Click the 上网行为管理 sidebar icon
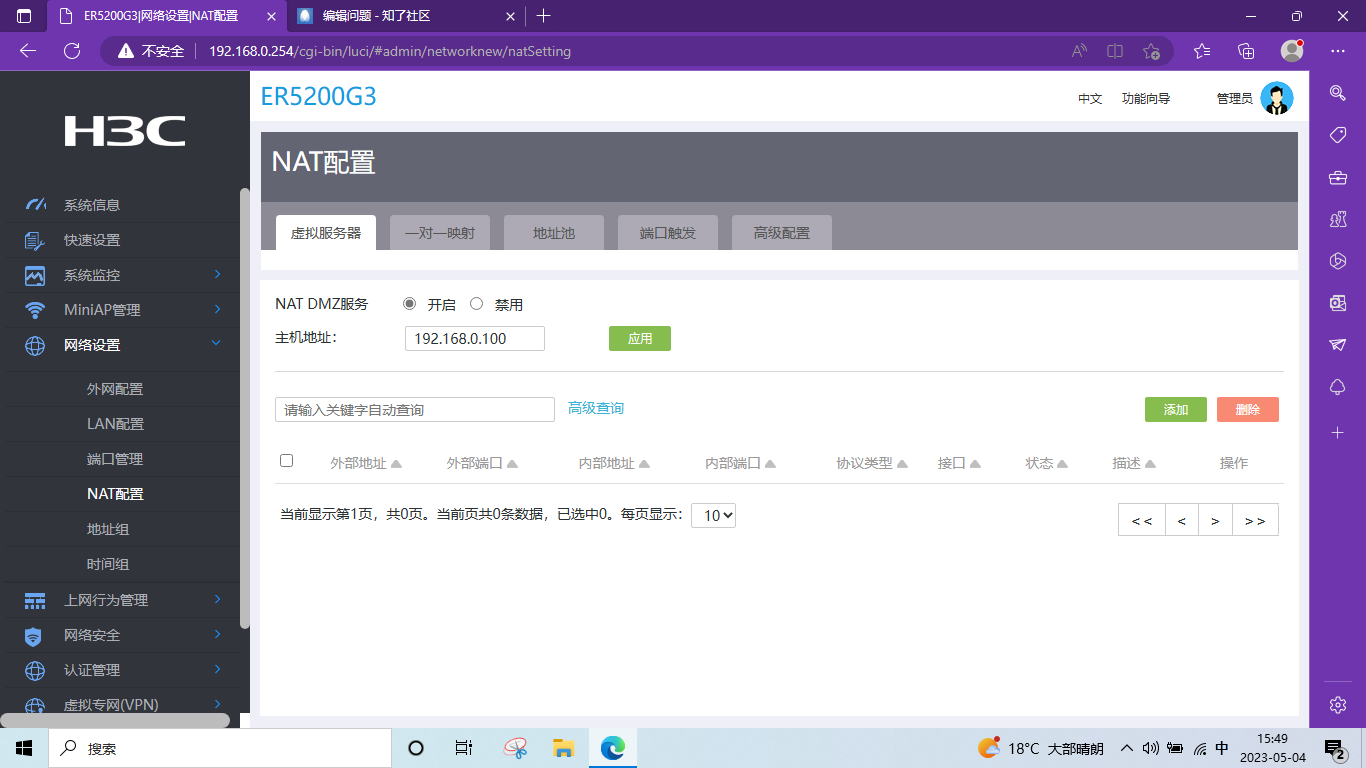This screenshot has height=768, width=1366. tap(35, 600)
